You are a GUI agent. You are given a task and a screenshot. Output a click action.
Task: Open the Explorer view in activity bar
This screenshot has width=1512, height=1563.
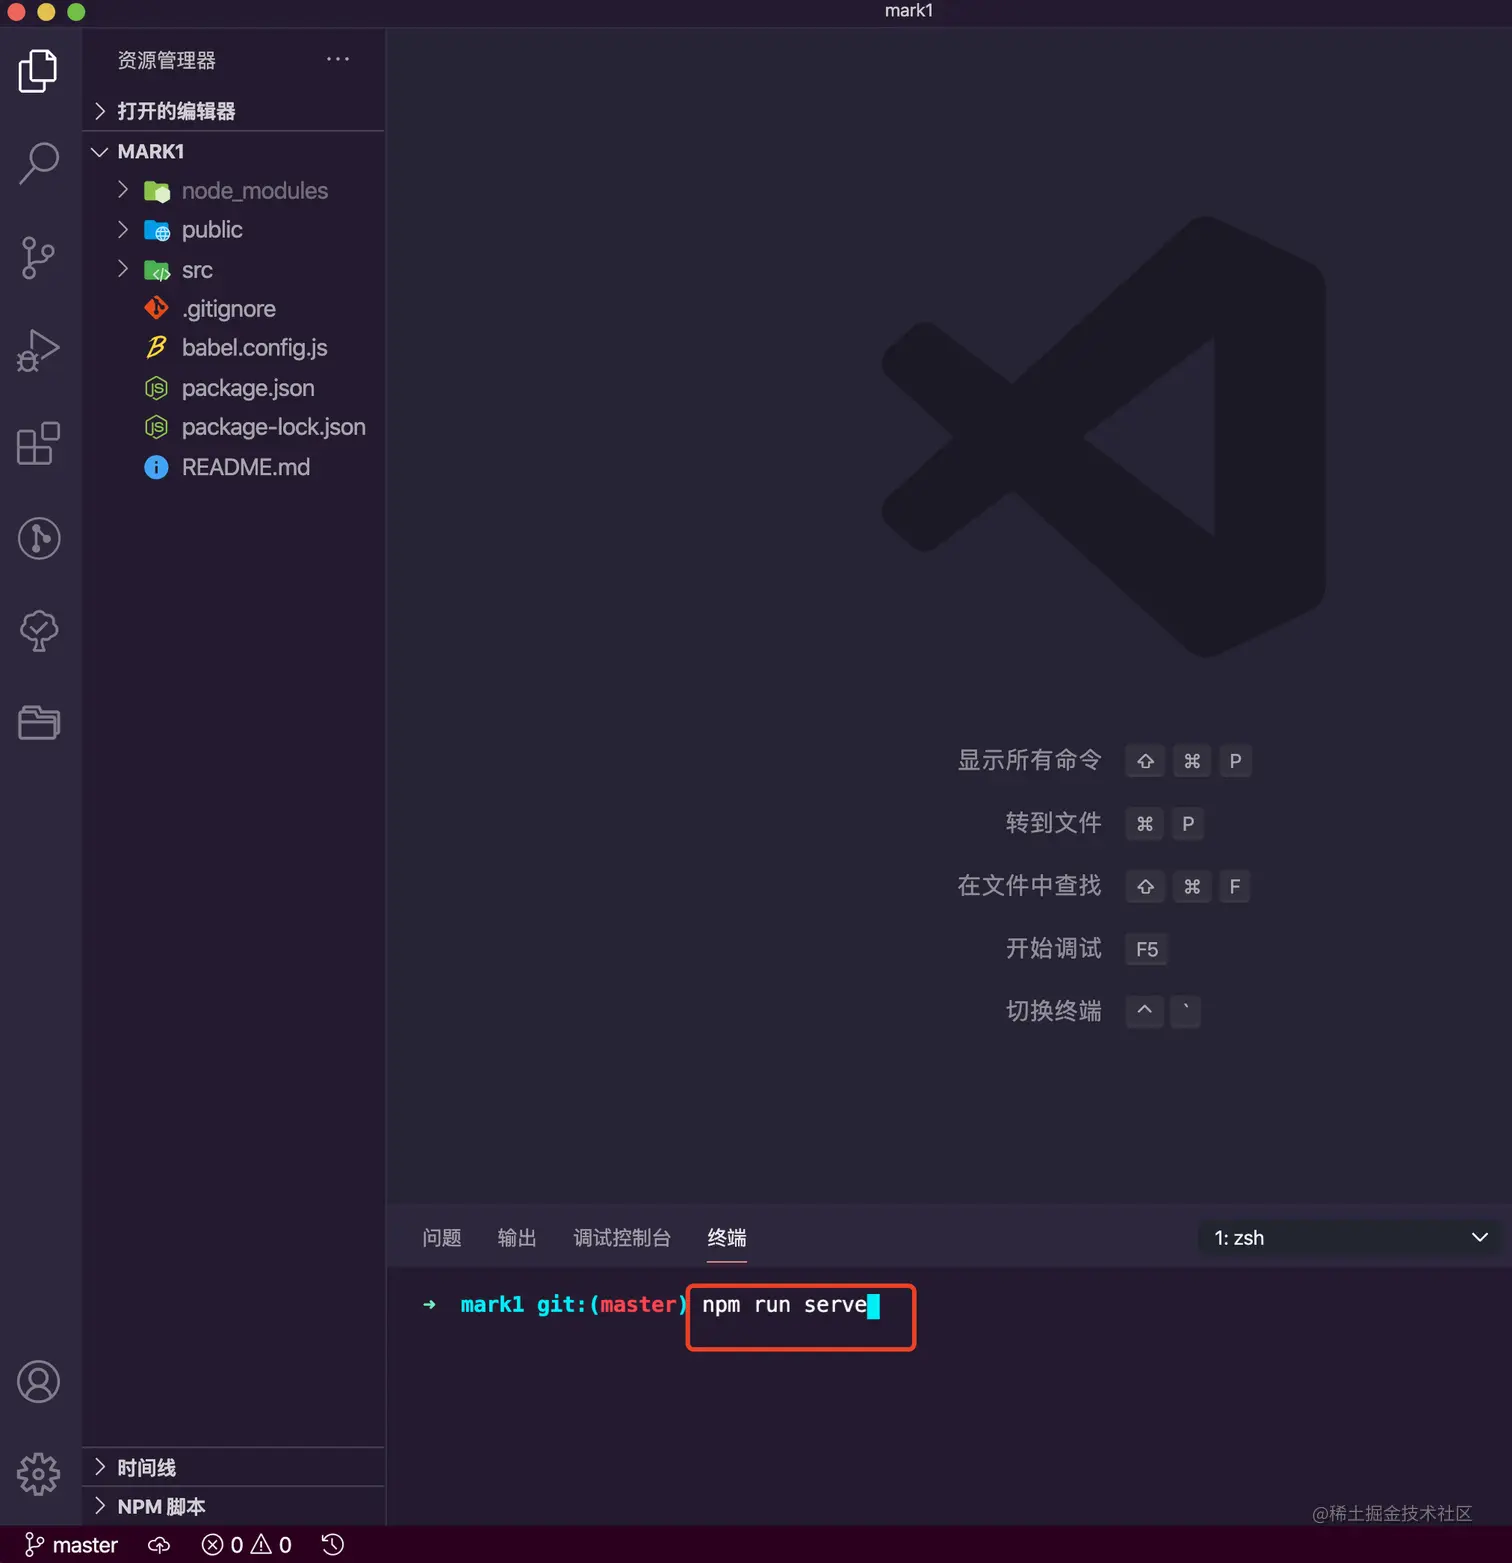pyautogui.click(x=38, y=70)
